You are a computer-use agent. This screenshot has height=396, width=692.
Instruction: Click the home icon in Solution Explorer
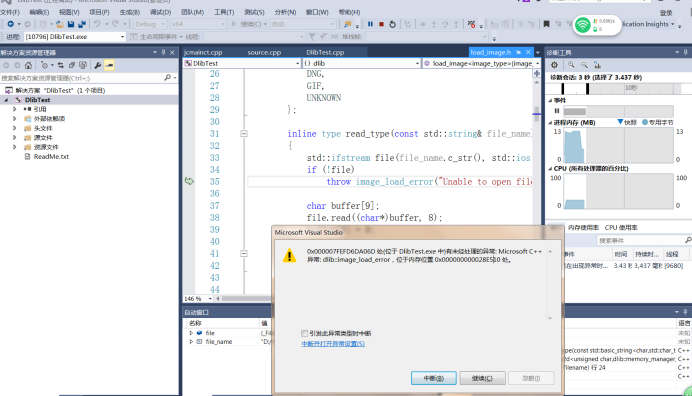tap(28, 65)
